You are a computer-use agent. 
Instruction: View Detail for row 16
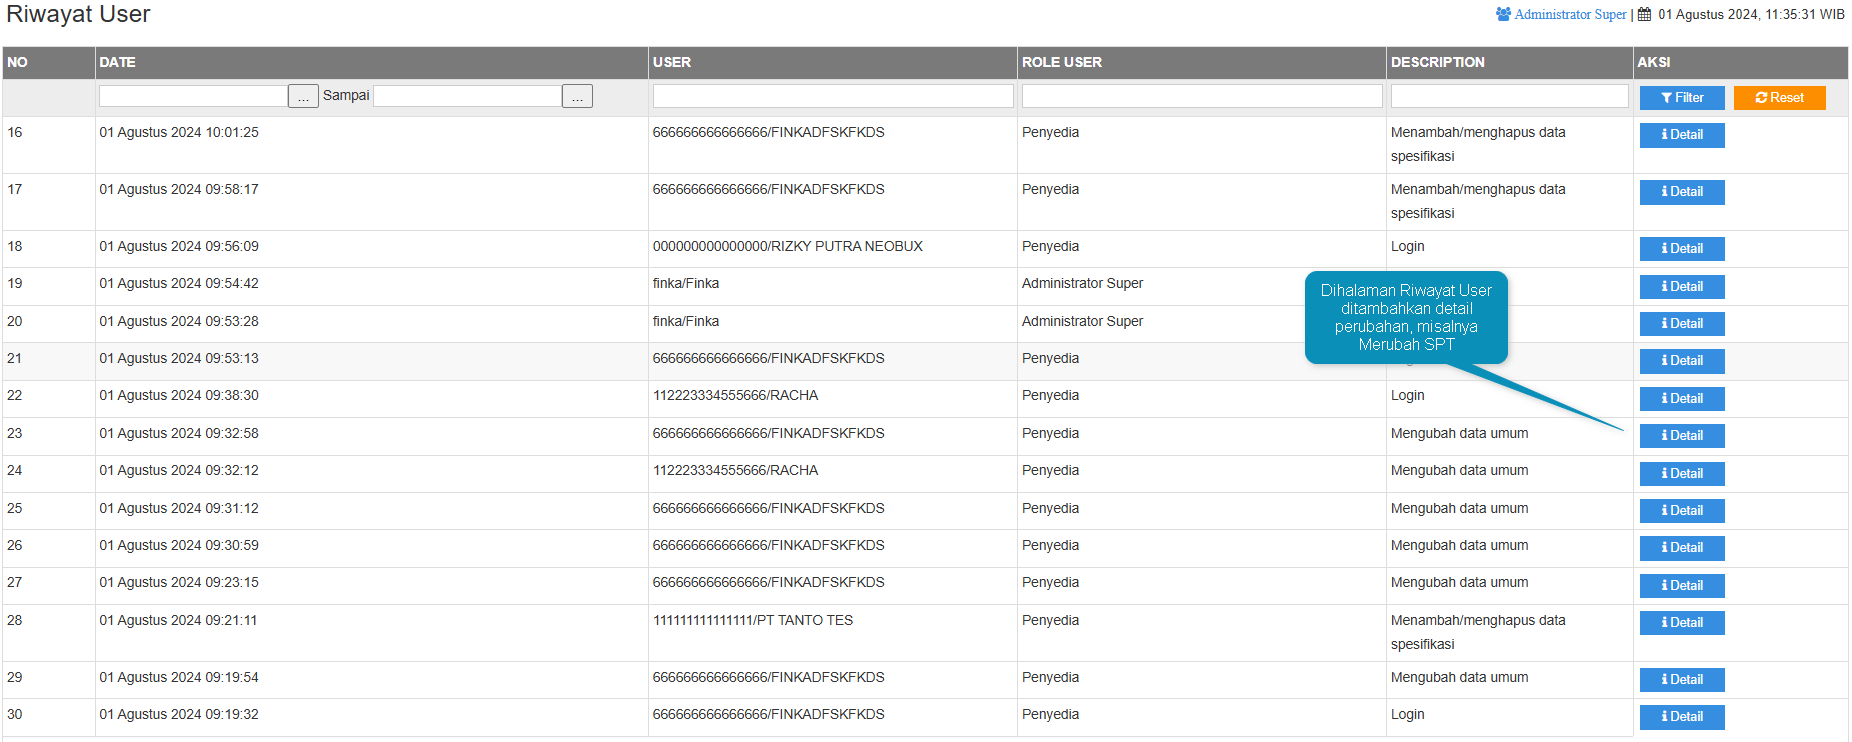[1681, 135]
